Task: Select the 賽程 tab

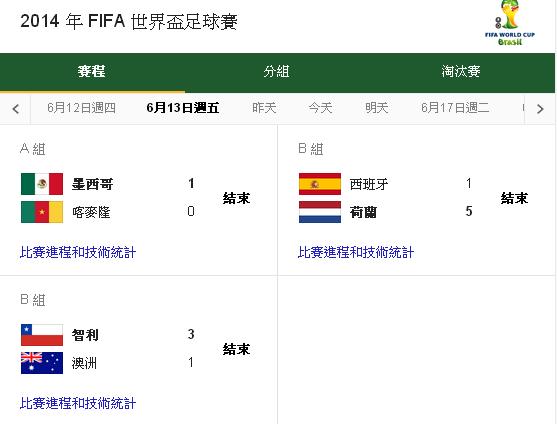Action: tap(92, 72)
